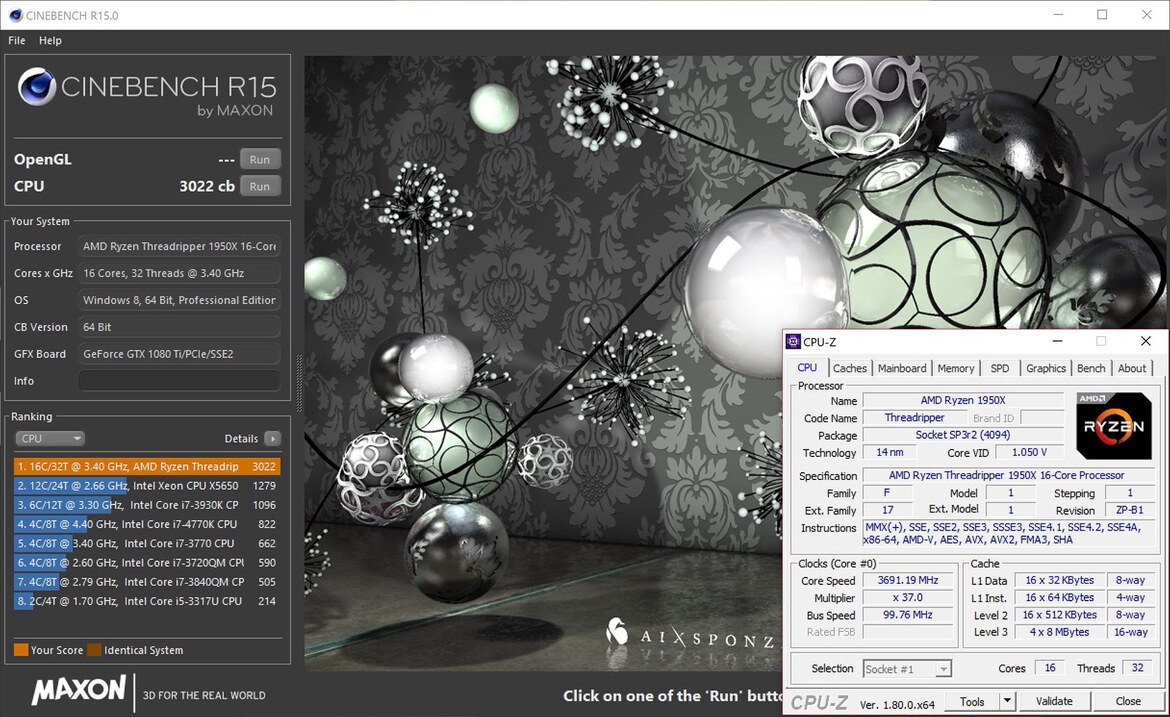The image size is (1170, 717).
Task: Switch to the Caches tab in CPU-Z
Action: (850, 369)
